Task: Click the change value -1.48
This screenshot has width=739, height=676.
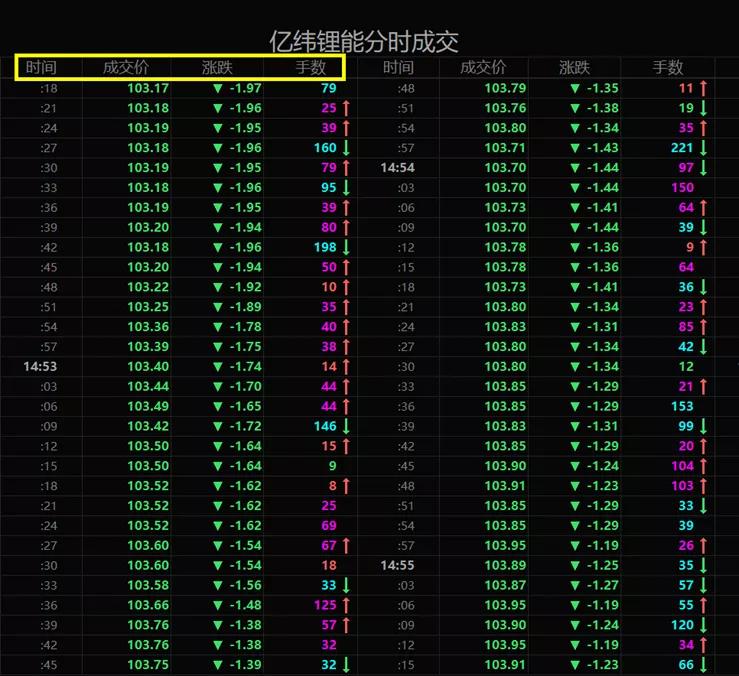Action: (x=246, y=605)
